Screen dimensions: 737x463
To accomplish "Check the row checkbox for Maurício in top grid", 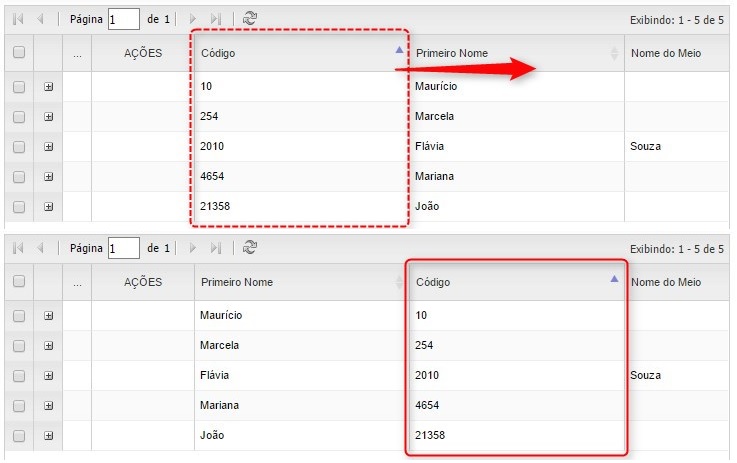I will 19,87.
